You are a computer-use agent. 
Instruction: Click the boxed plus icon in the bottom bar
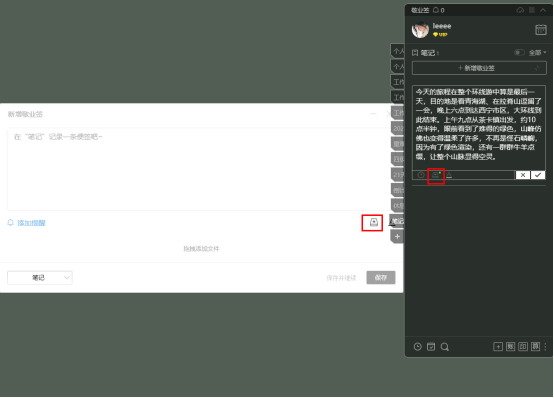point(498,347)
